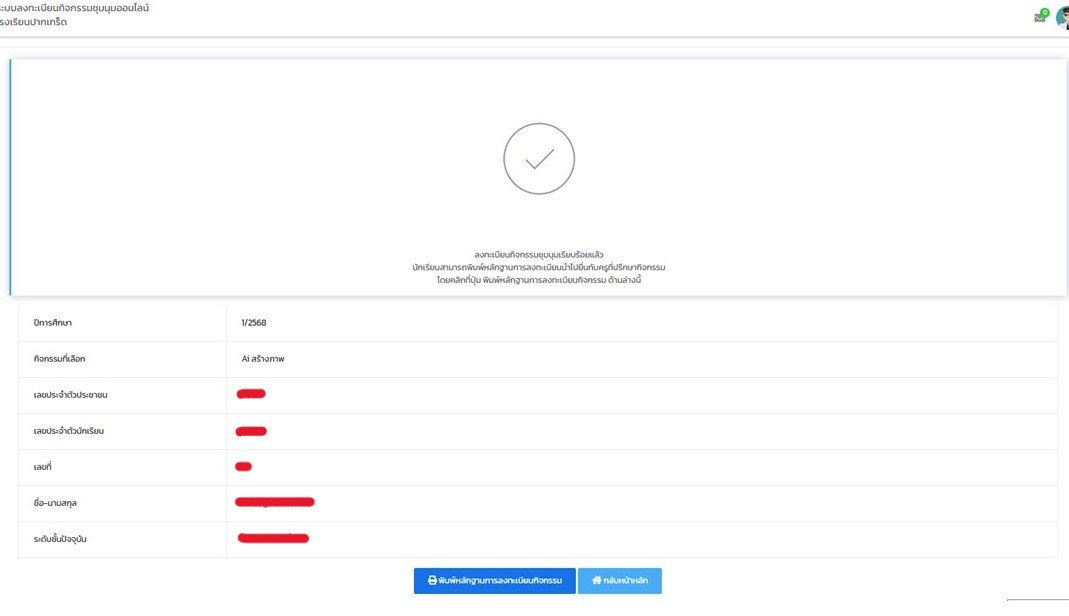Click the redacted ชื่อ-นามสกุล value
Screen dimensions: 1069x616
coord(275,502)
